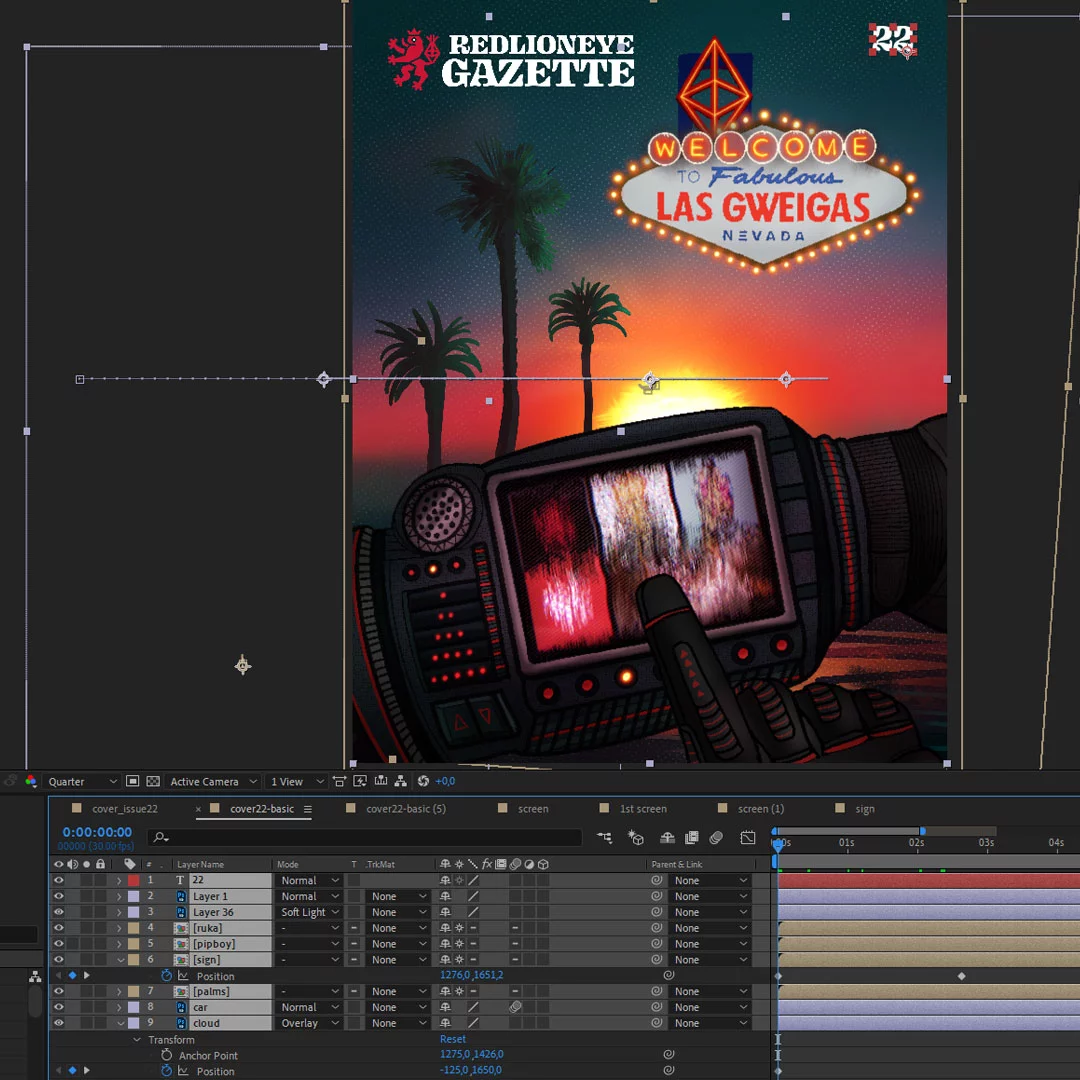The image size is (1080, 1080).
Task: Go to previous keyframe for cloud Position
Action: (x=58, y=1070)
